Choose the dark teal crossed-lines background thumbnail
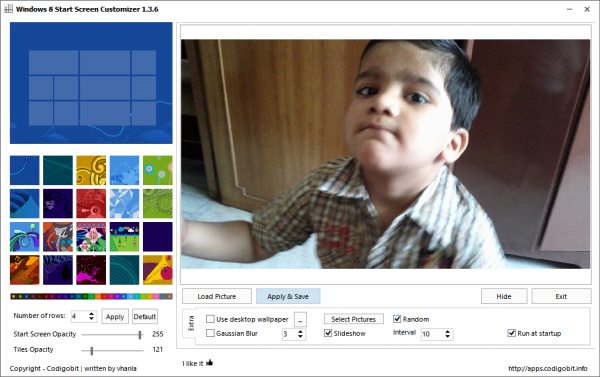This screenshot has height=377, width=600. click(x=58, y=170)
